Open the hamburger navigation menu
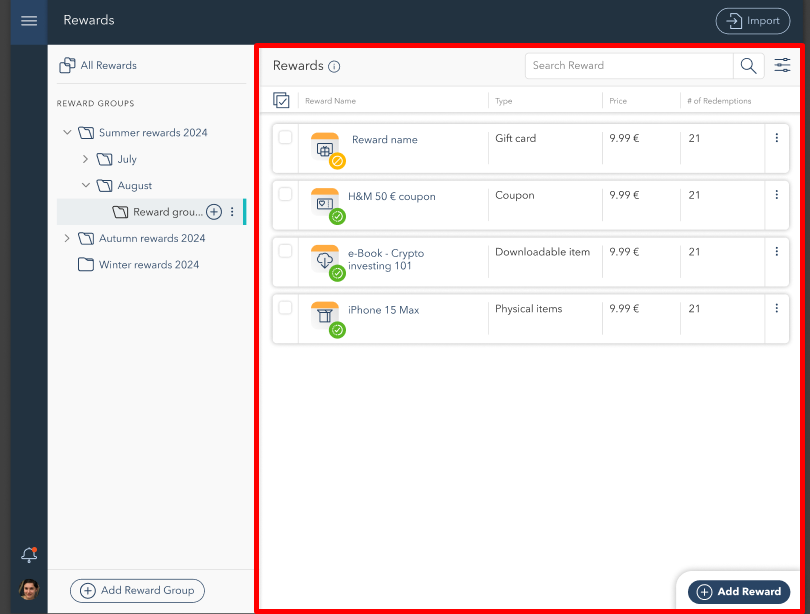 click(29, 21)
